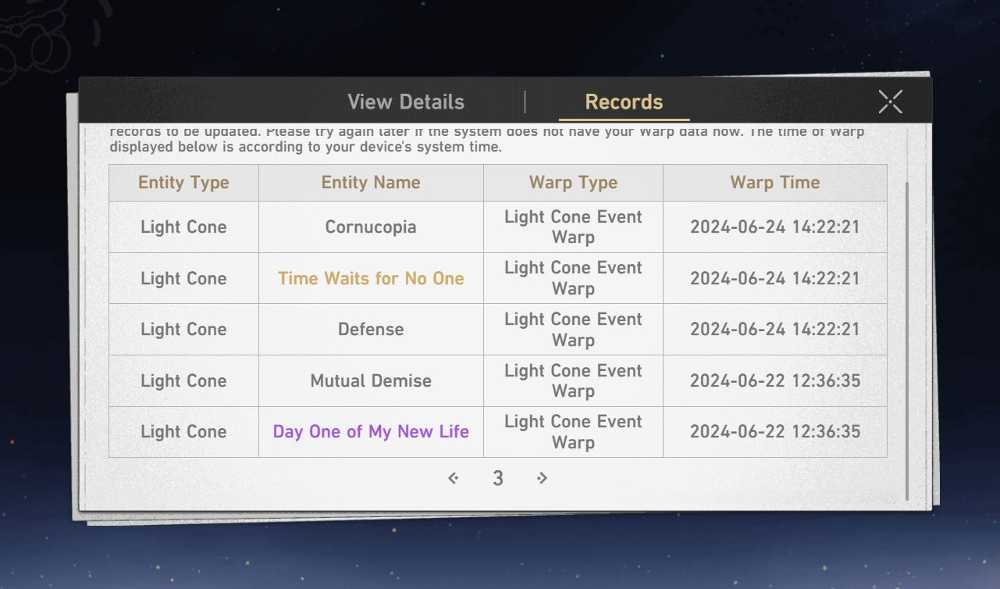The height and width of the screenshot is (589, 1000).
Task: Select the Records tab
Action: (x=624, y=102)
